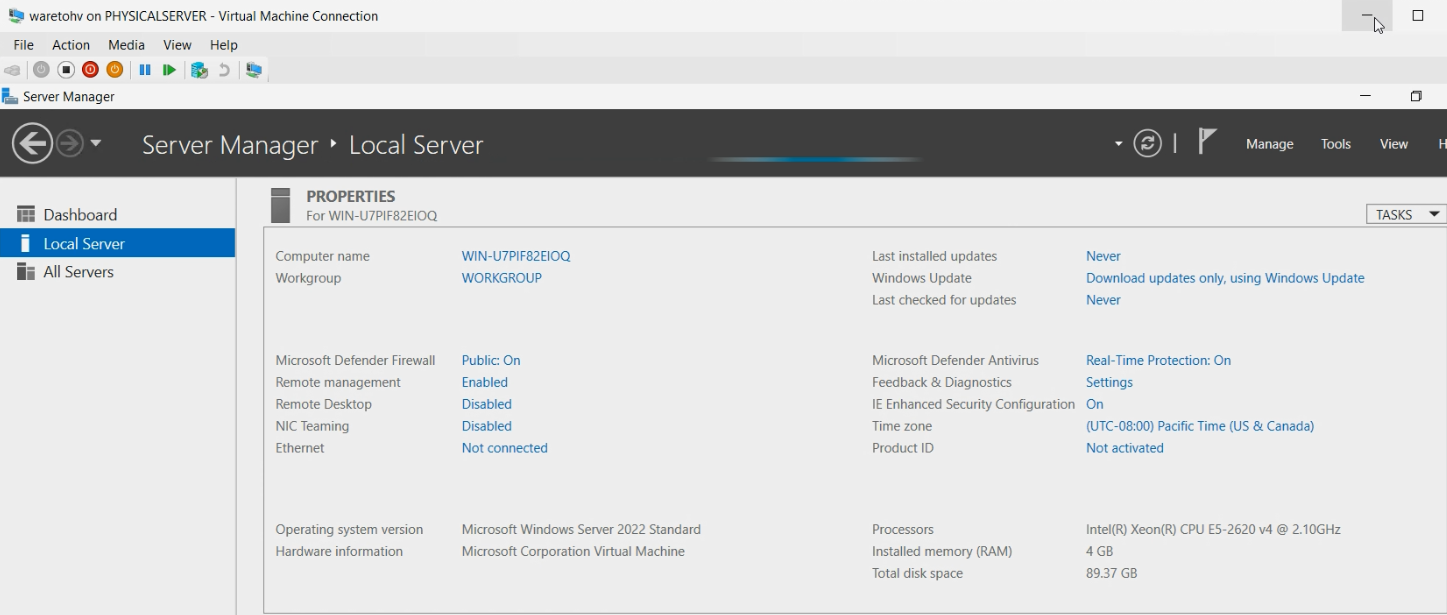Image resolution: width=1447 pixels, height=615 pixels.
Task: Click the grey Start VM icon
Action: [x=41, y=70]
